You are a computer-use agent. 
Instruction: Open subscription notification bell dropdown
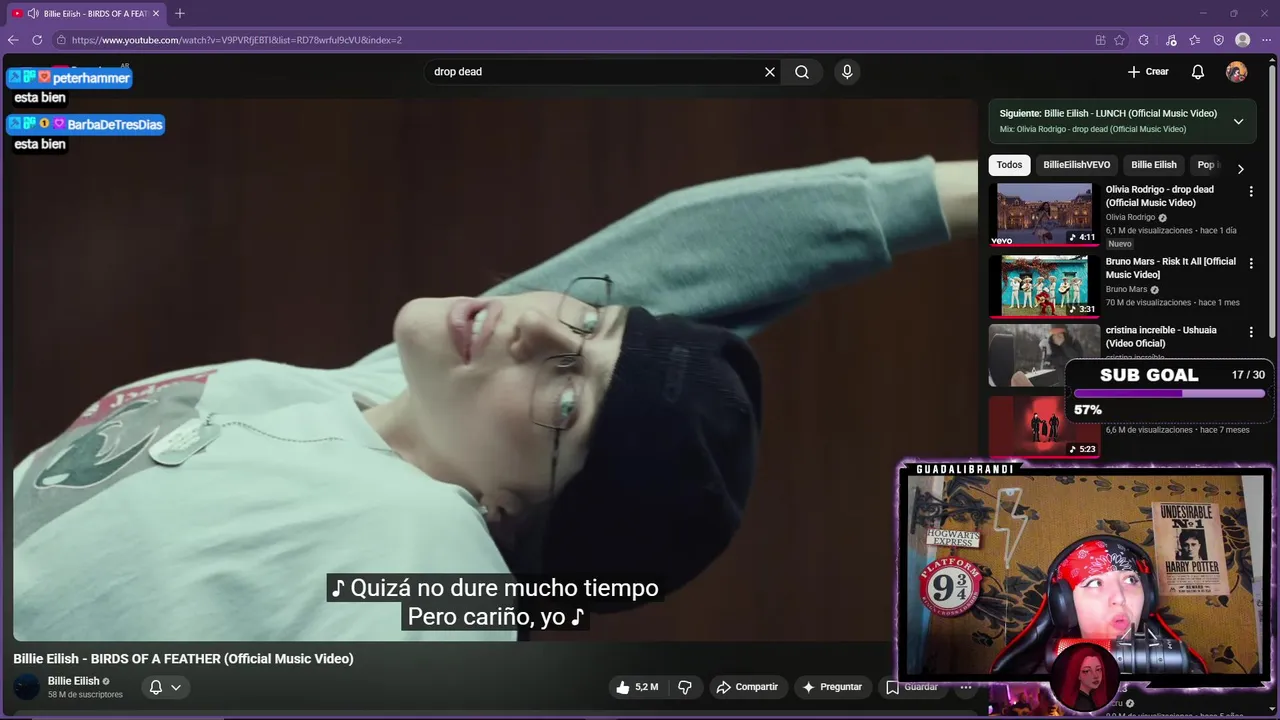click(164, 687)
